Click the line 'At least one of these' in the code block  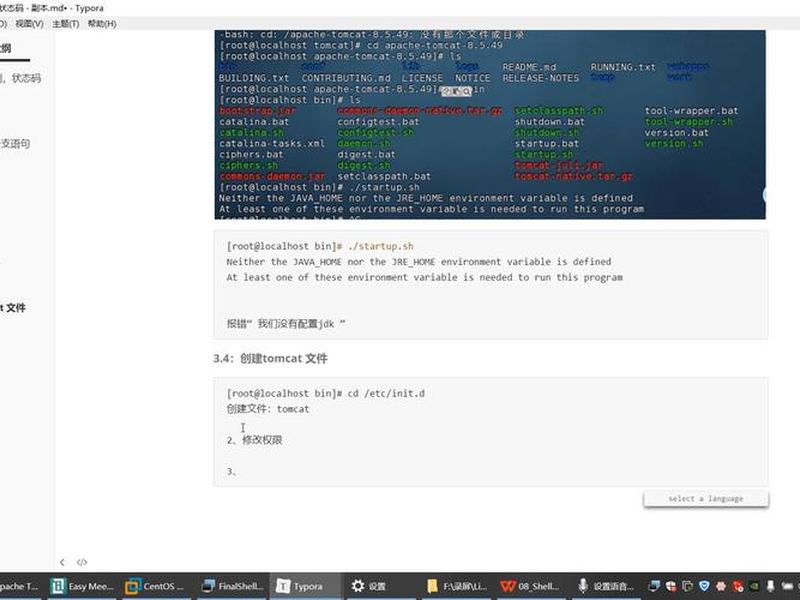click(424, 278)
